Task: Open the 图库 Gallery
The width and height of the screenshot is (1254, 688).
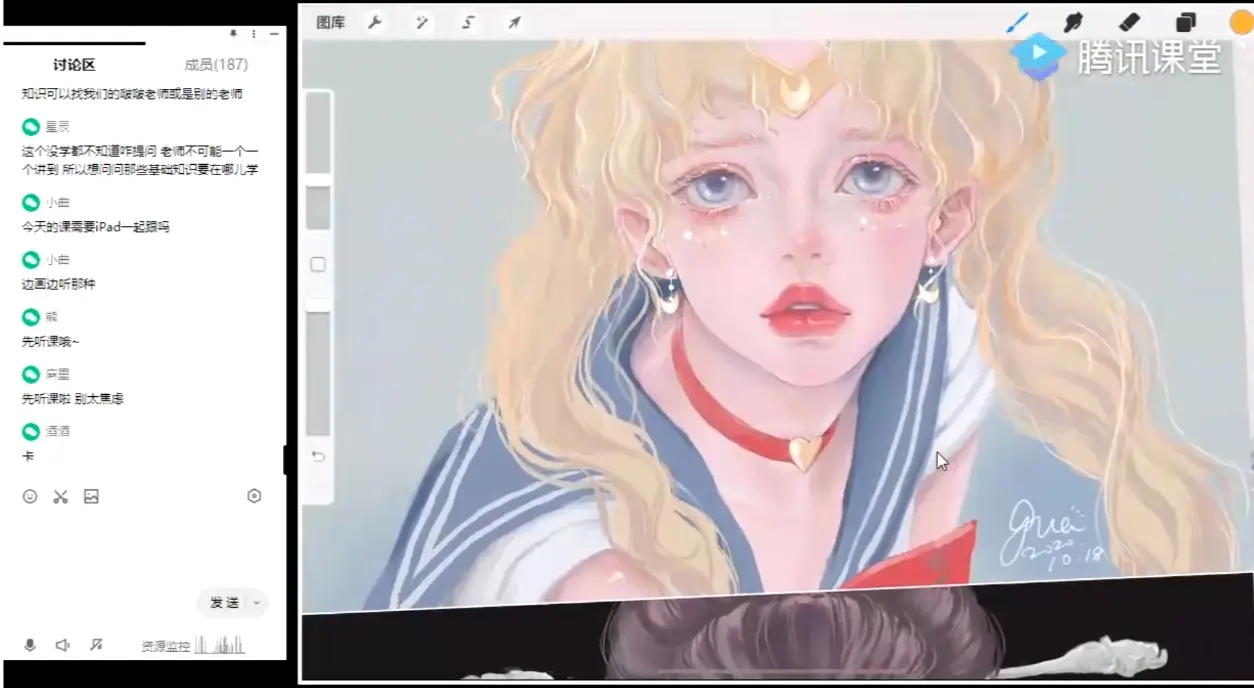Action: [x=330, y=20]
